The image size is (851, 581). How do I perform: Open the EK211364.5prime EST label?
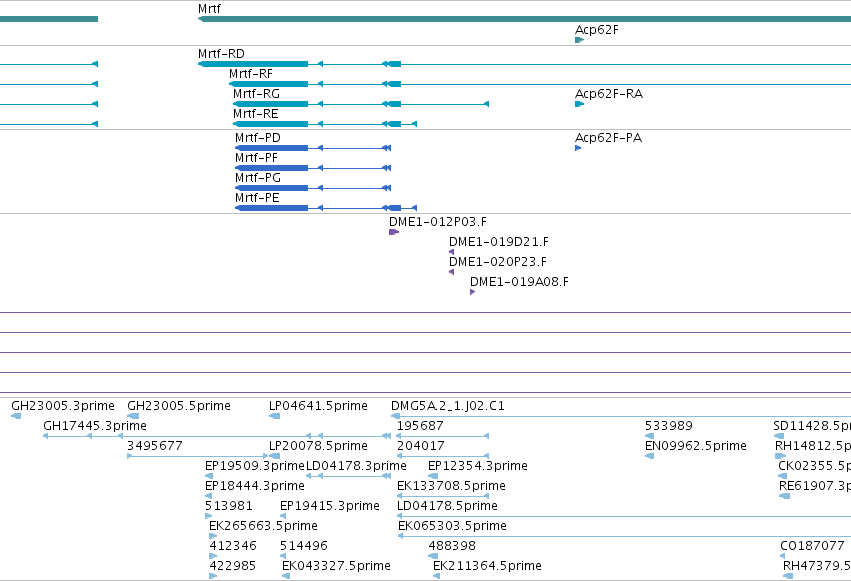[487, 566]
